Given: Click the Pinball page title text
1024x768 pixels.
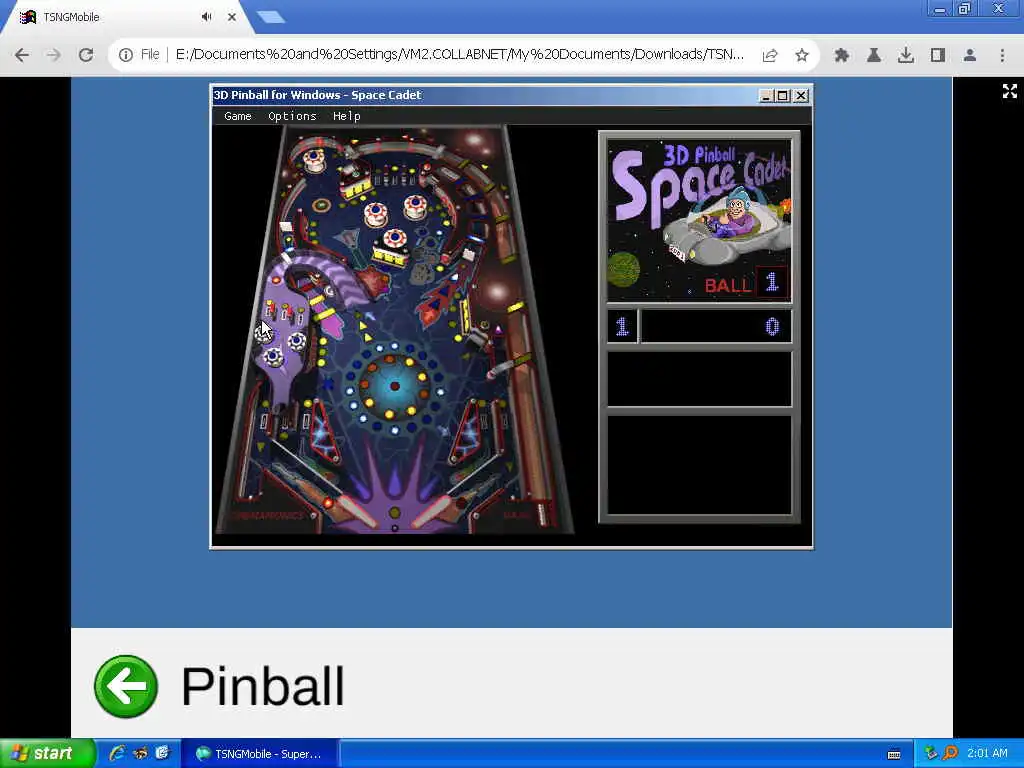Looking at the screenshot, I should pos(263,686).
